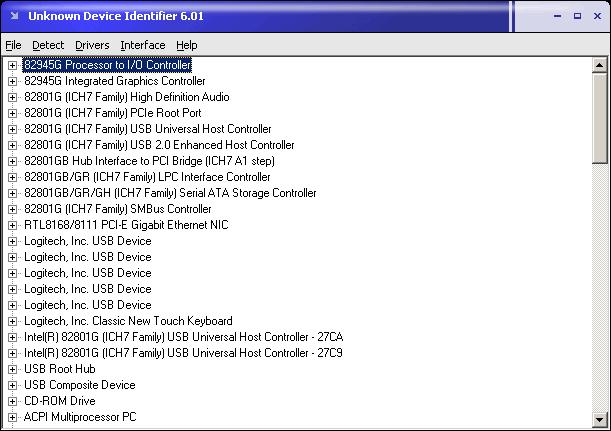Expand ACPI Multiprocessor PC node

point(12,417)
